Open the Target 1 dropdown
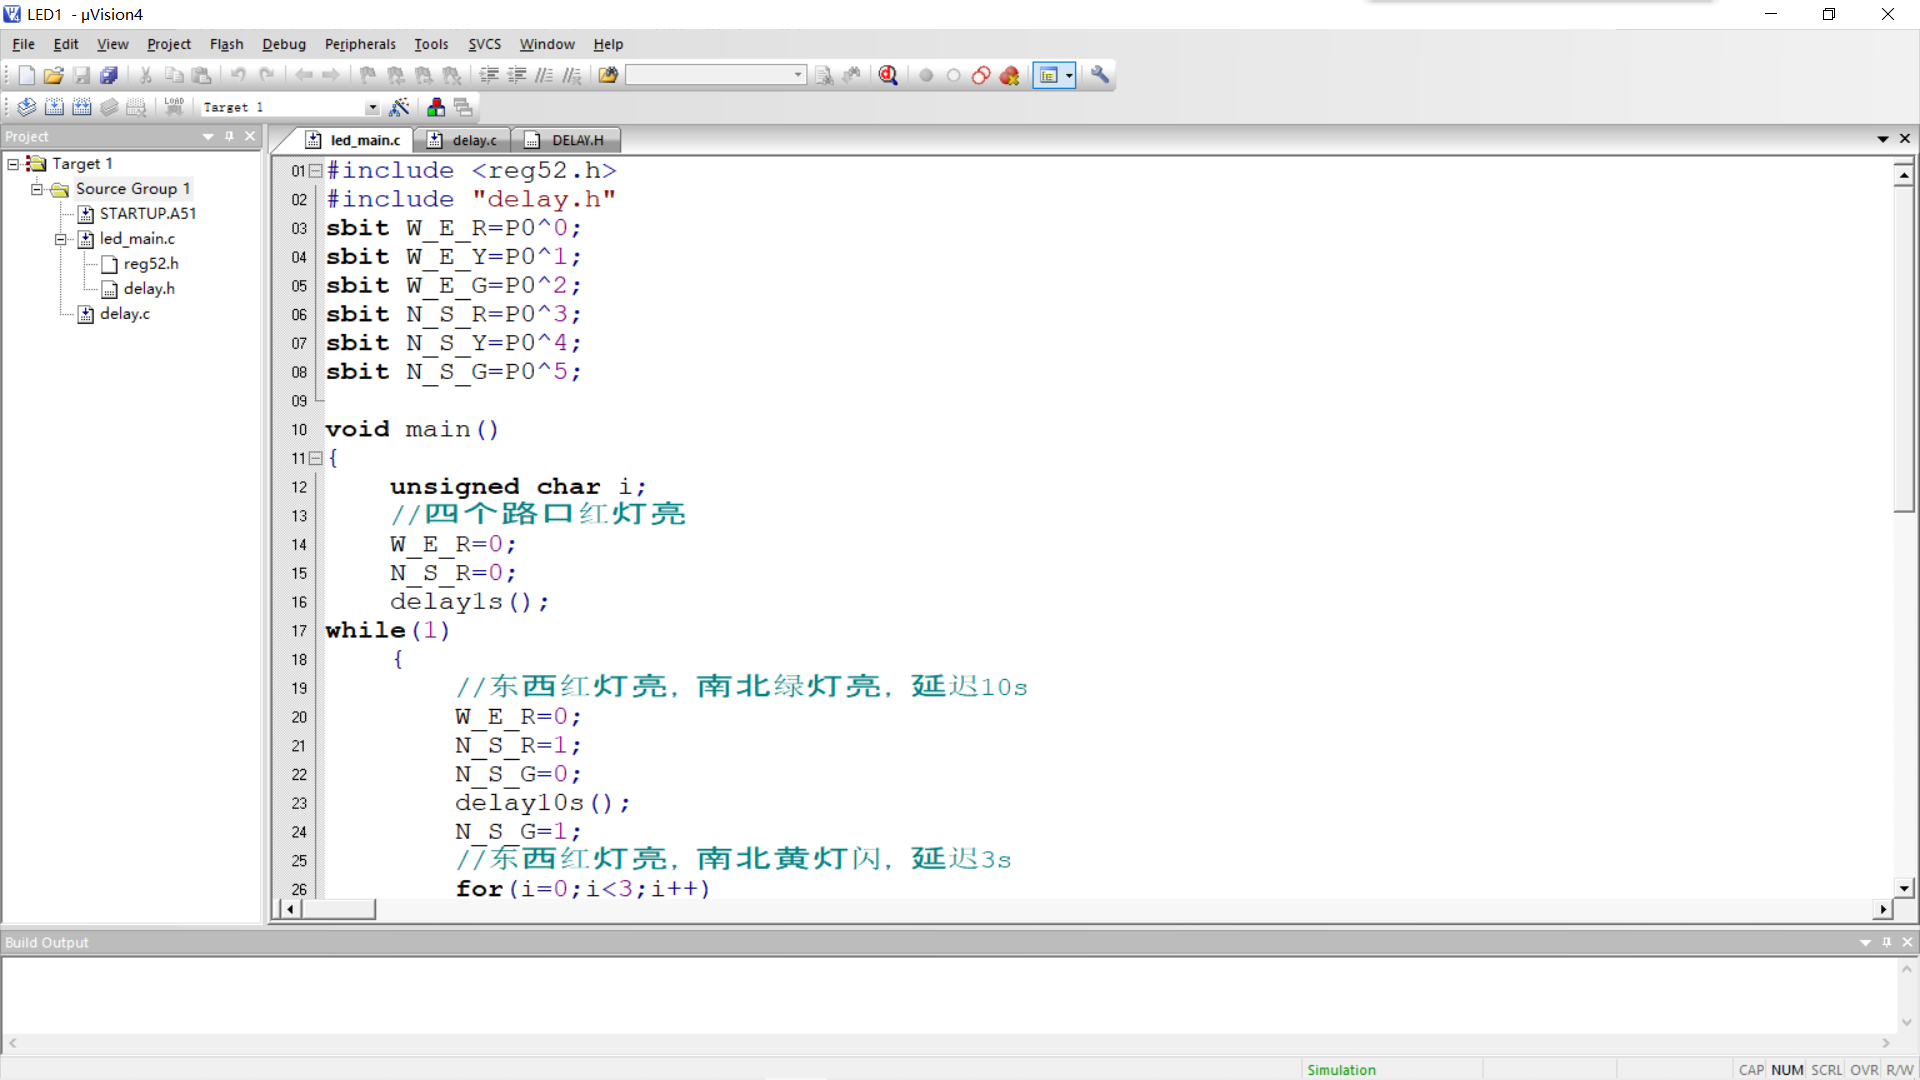Screen dimensions: 1920x1080 [372, 107]
